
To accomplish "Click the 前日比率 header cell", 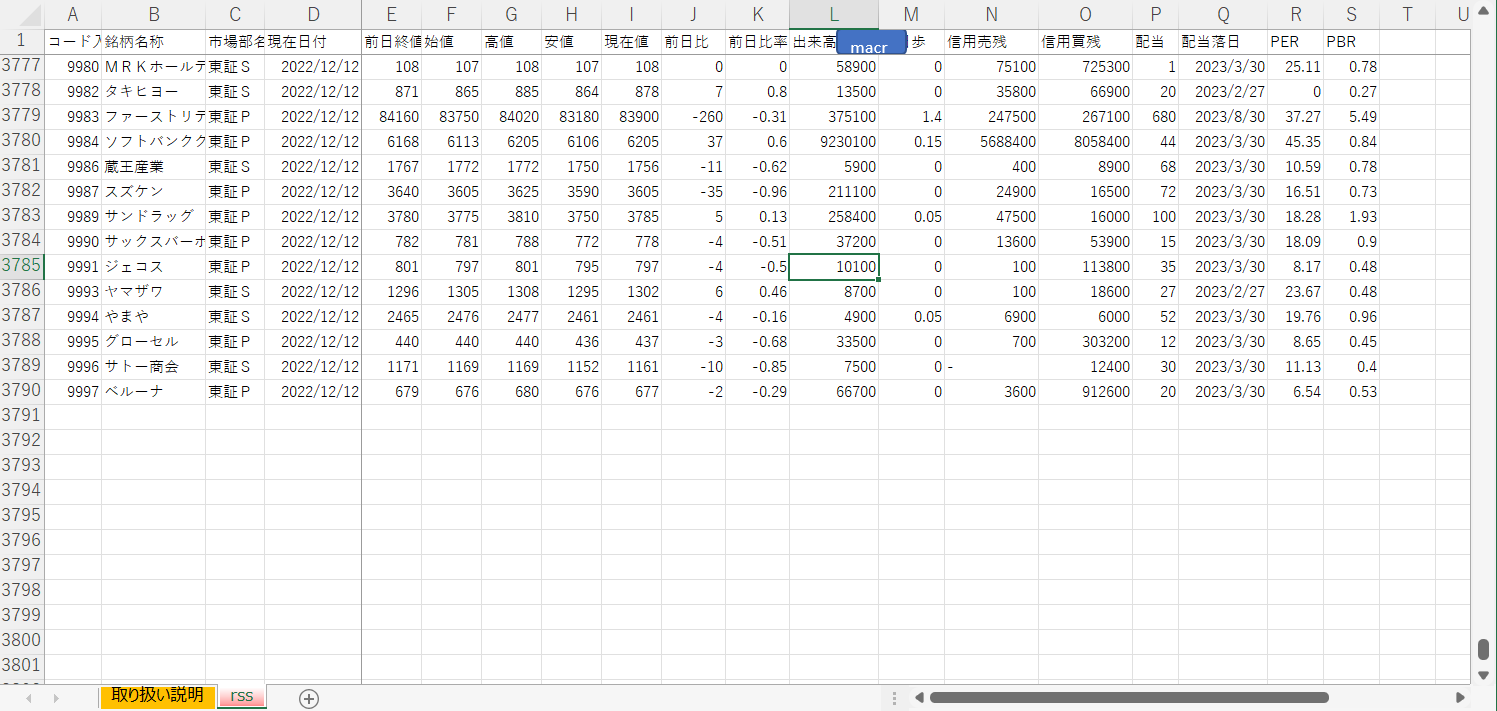I will (x=757, y=42).
